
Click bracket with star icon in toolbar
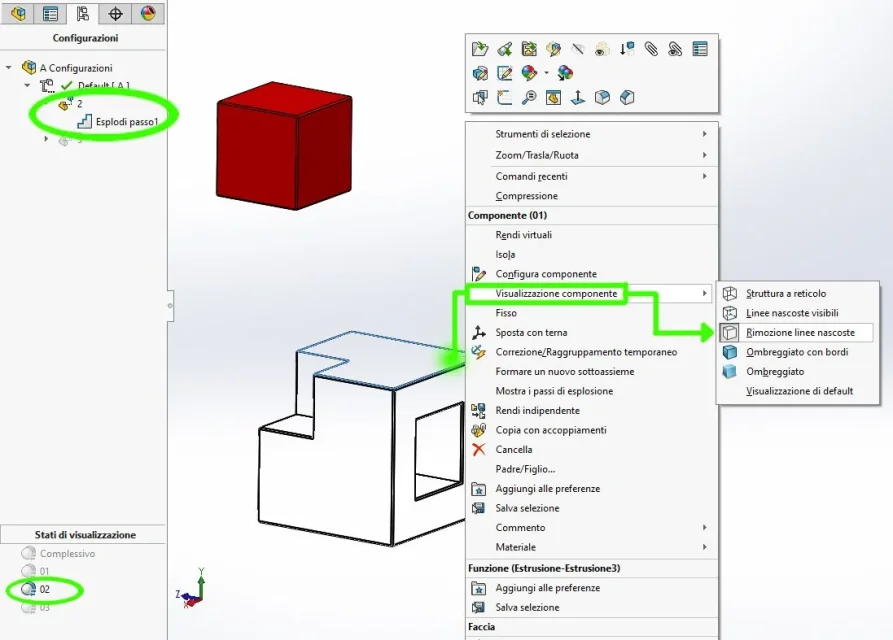tap(505, 97)
